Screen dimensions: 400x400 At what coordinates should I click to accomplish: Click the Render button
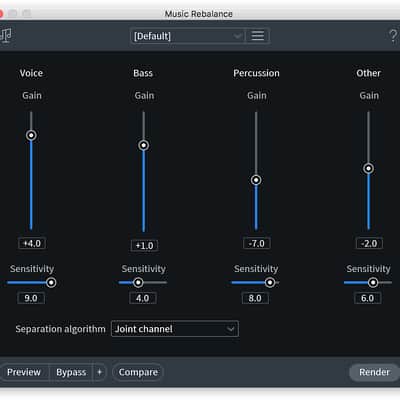point(374,372)
